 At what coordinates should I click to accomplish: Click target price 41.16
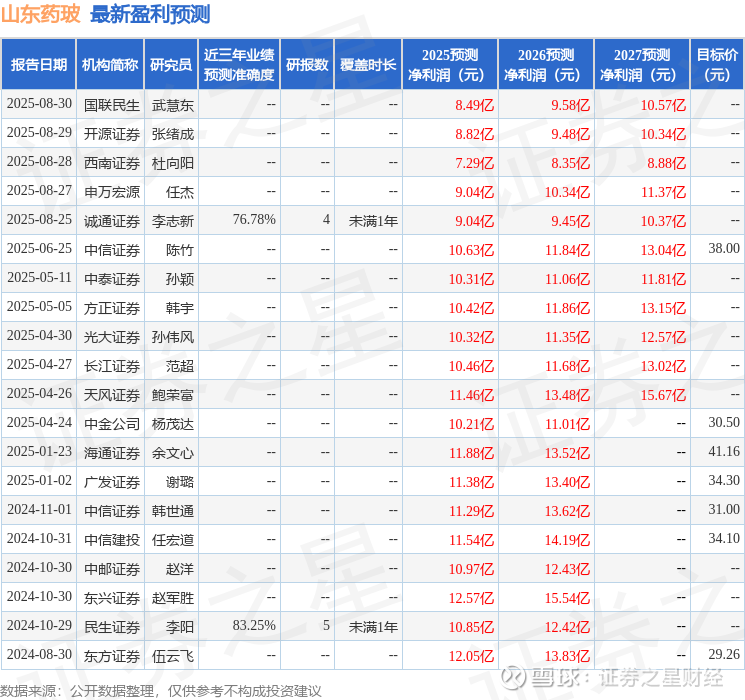[724, 451]
